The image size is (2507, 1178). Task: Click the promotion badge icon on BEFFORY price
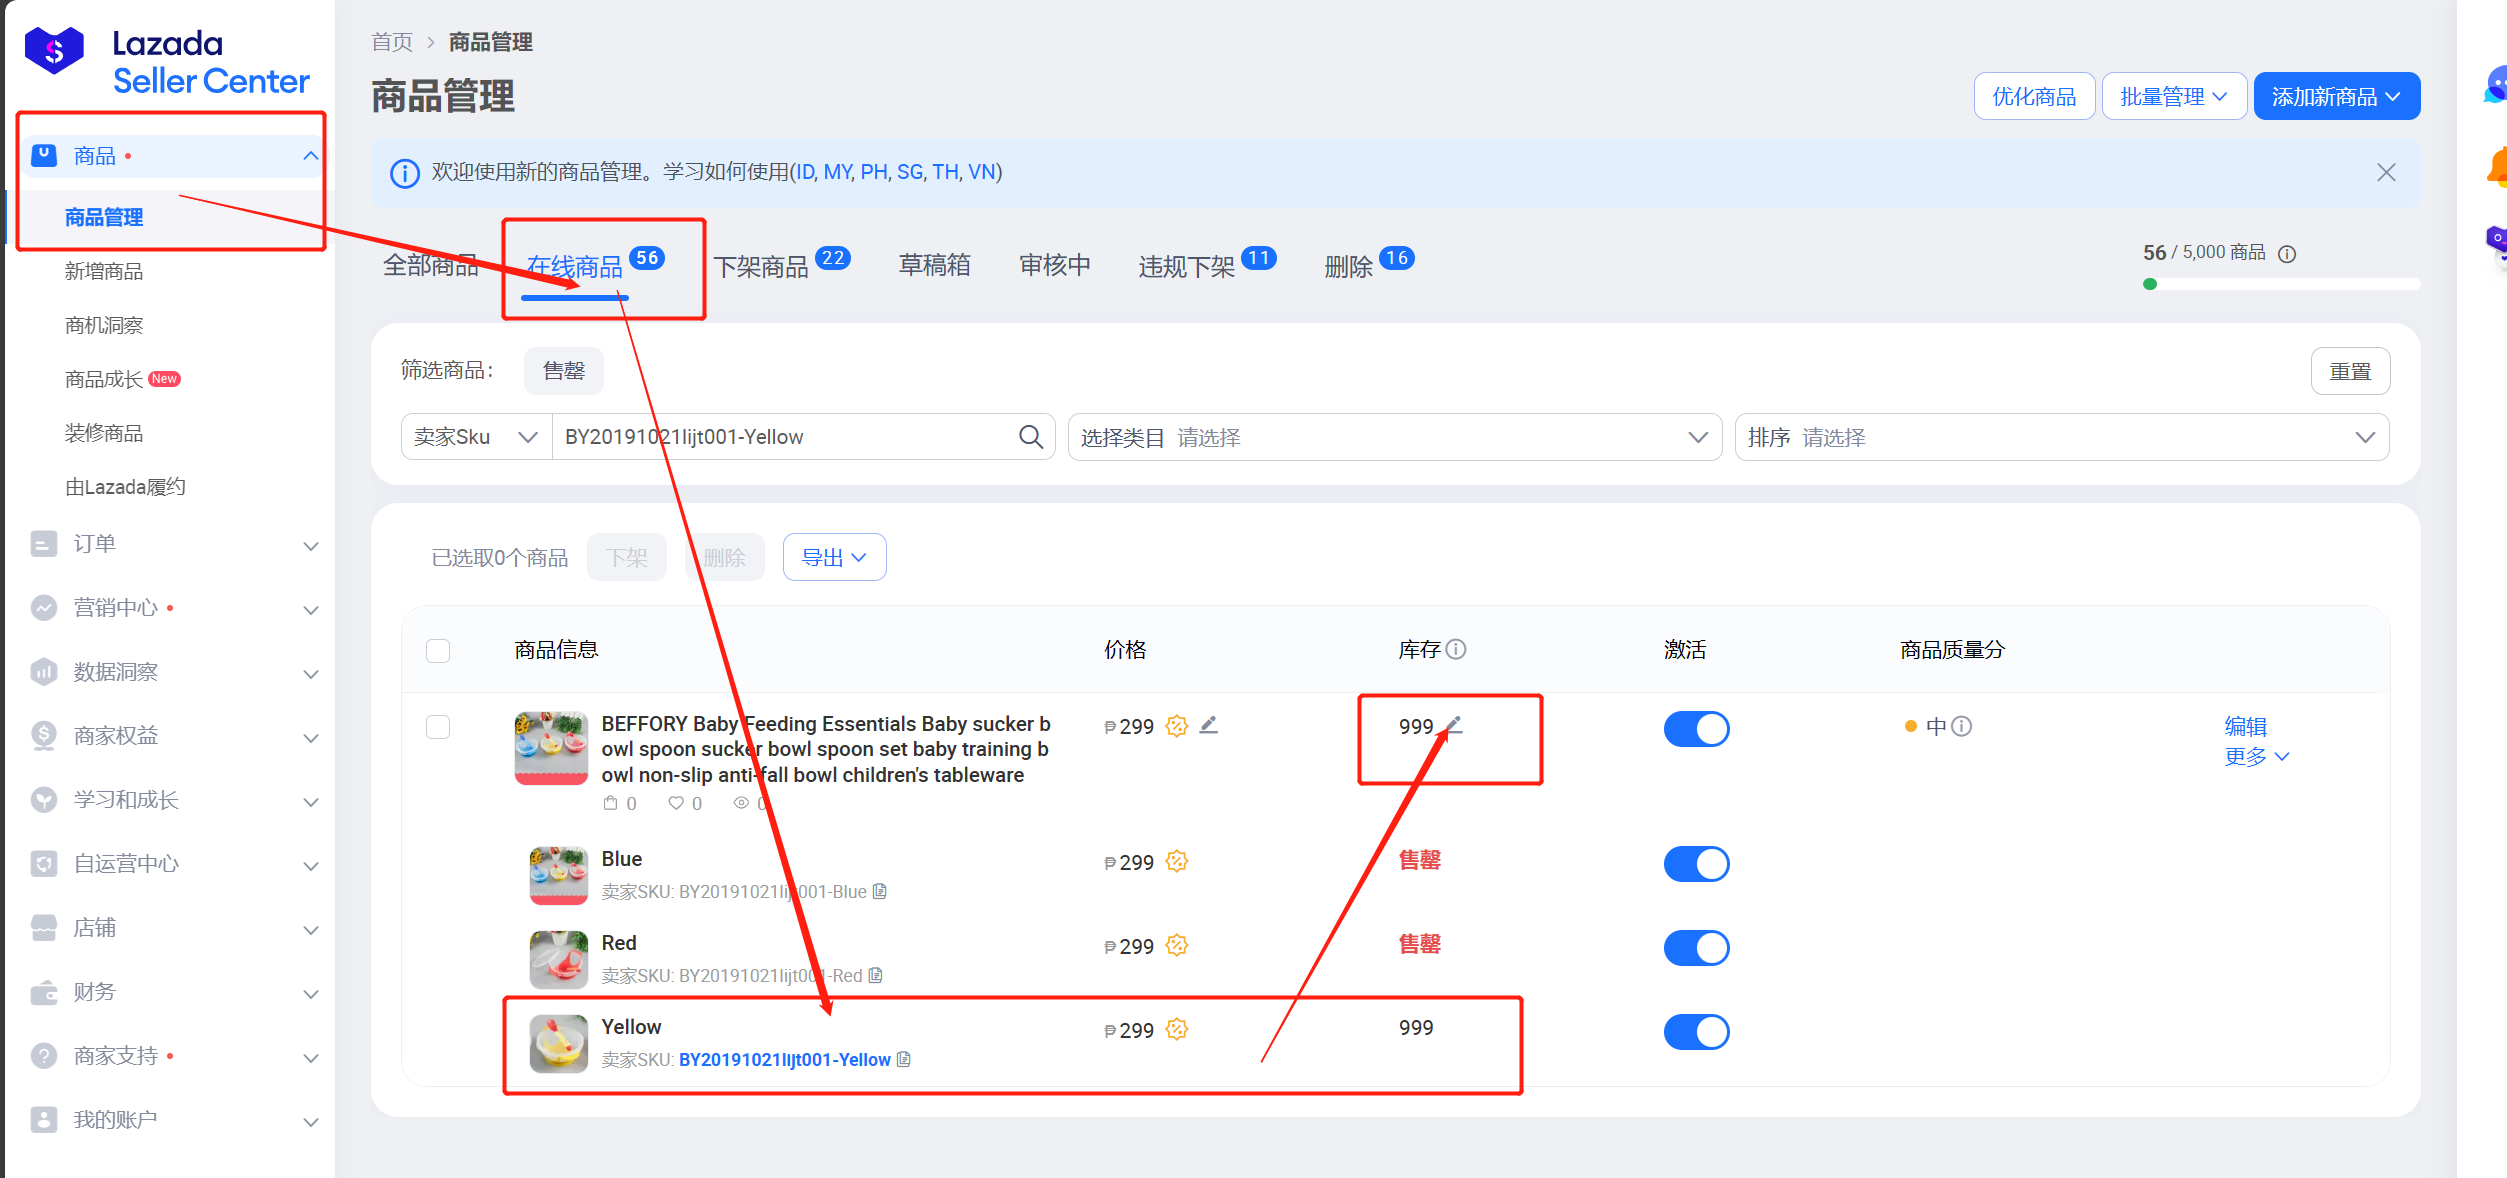point(1177,726)
